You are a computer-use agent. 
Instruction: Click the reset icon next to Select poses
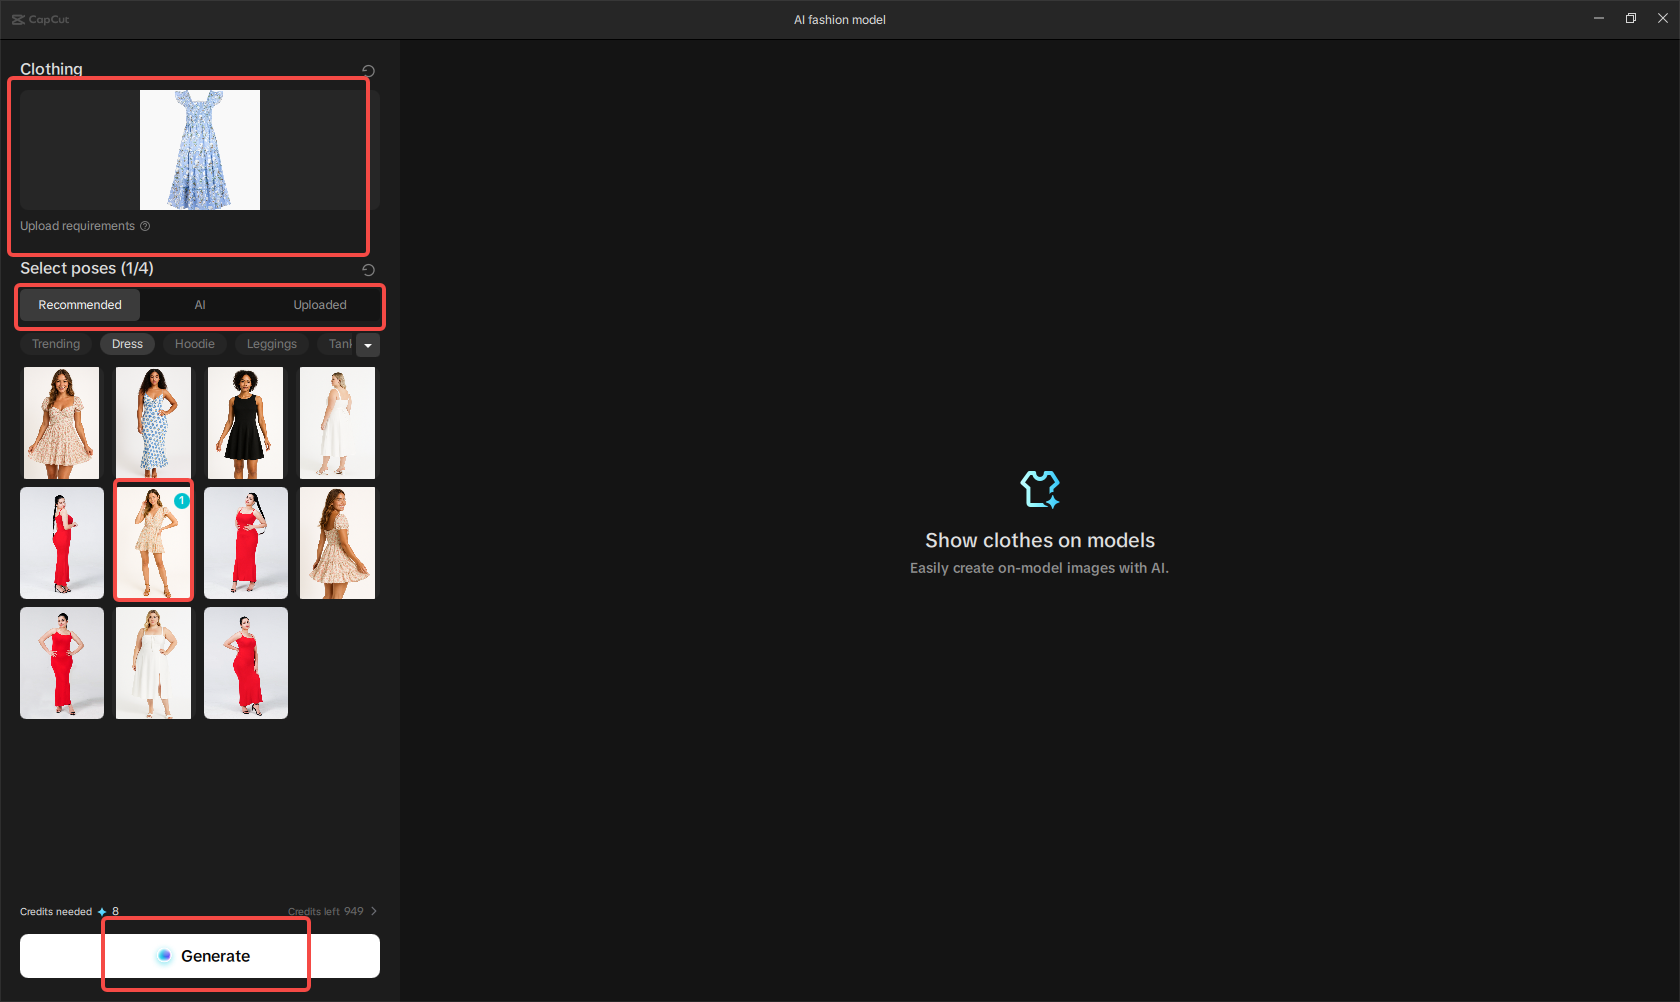368,269
